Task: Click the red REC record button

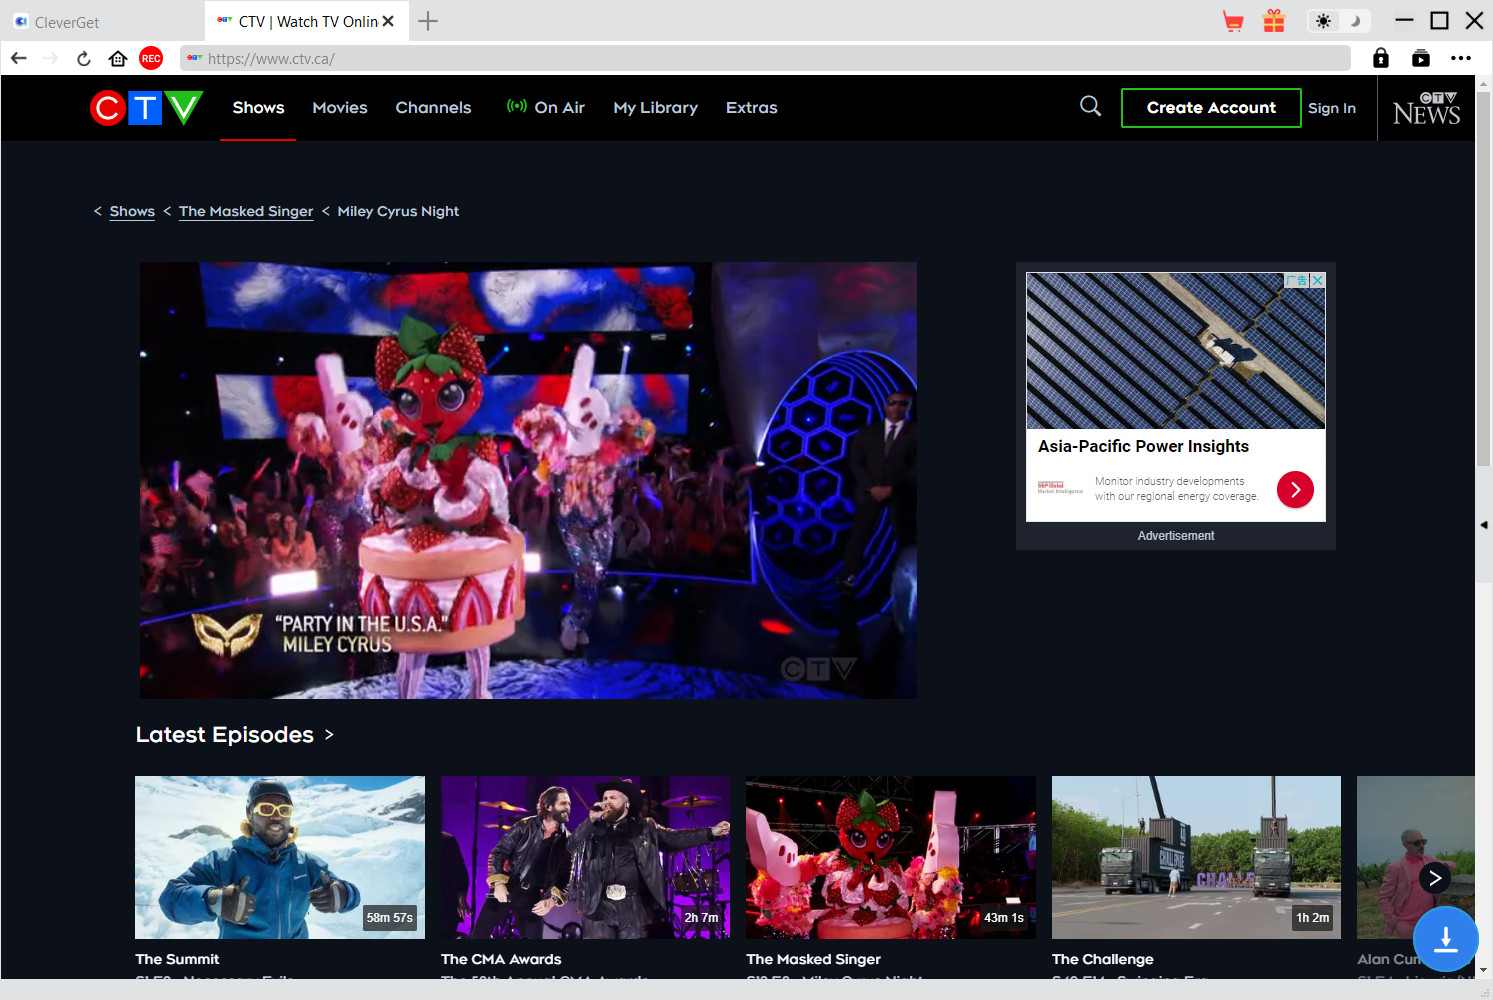Action: tap(151, 59)
